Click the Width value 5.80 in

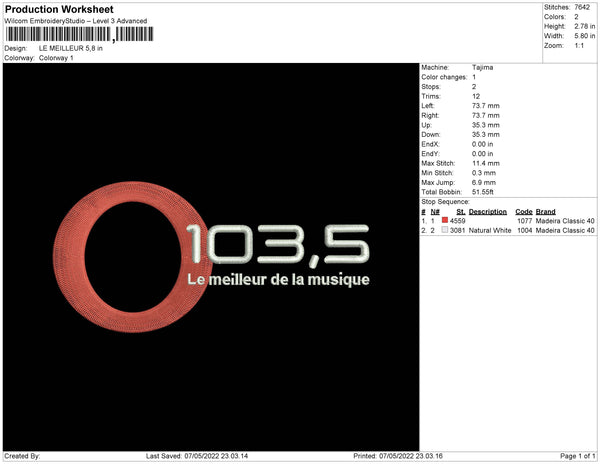585,36
